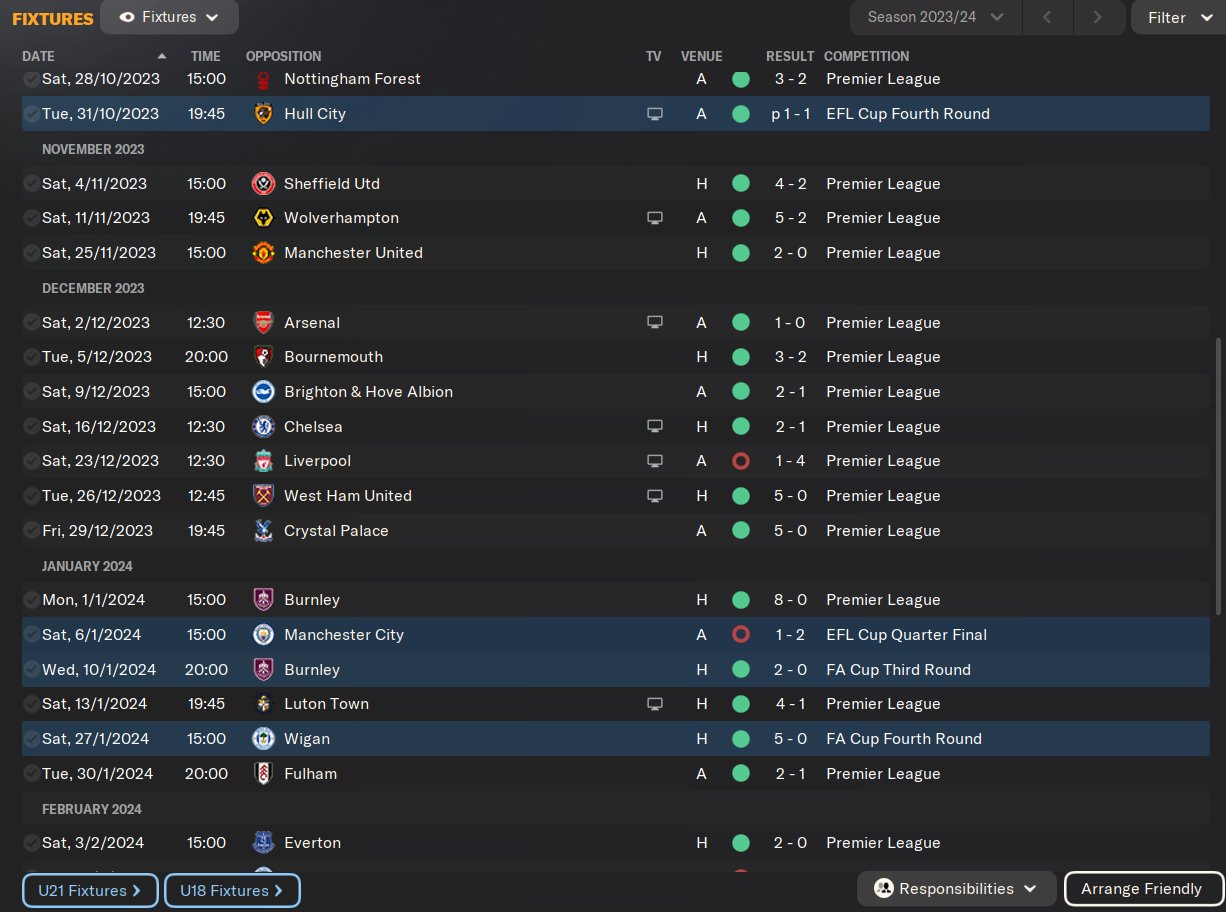Image resolution: width=1226 pixels, height=912 pixels.
Task: Toggle checkmark beside Sat, 2/12/2023 fixture
Action: point(32,323)
